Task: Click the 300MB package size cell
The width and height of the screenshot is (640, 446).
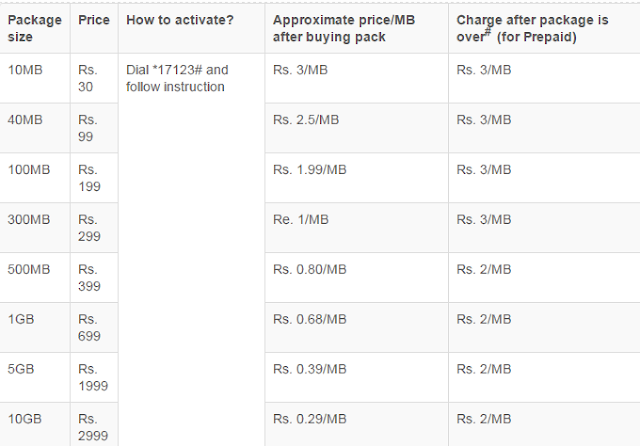Action: (x=28, y=220)
